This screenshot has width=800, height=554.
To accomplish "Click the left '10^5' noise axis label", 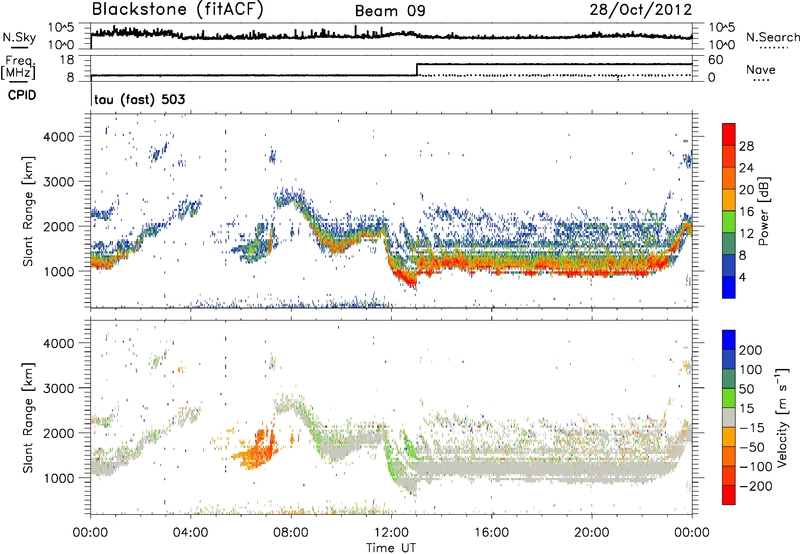I will (x=61, y=27).
